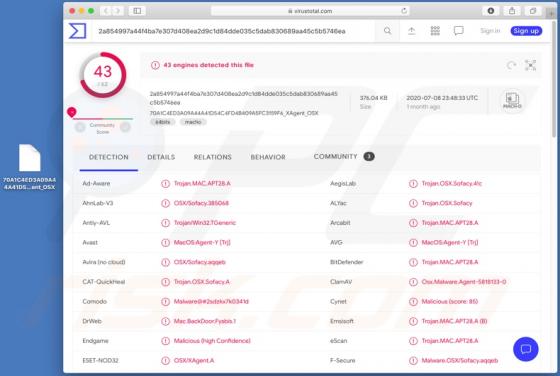The width and height of the screenshot is (560, 376).
Task: Click the reanalyze refresh icon
Action: pyautogui.click(x=511, y=65)
